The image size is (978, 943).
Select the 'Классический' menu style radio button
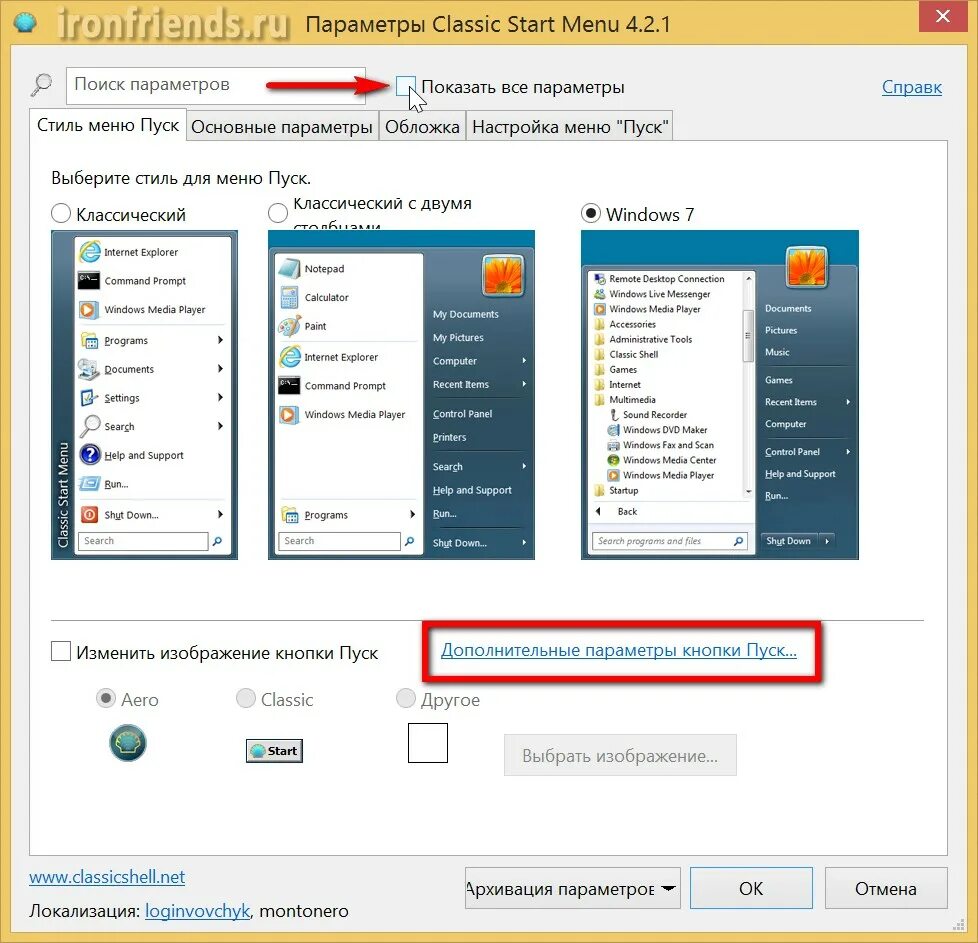61,213
